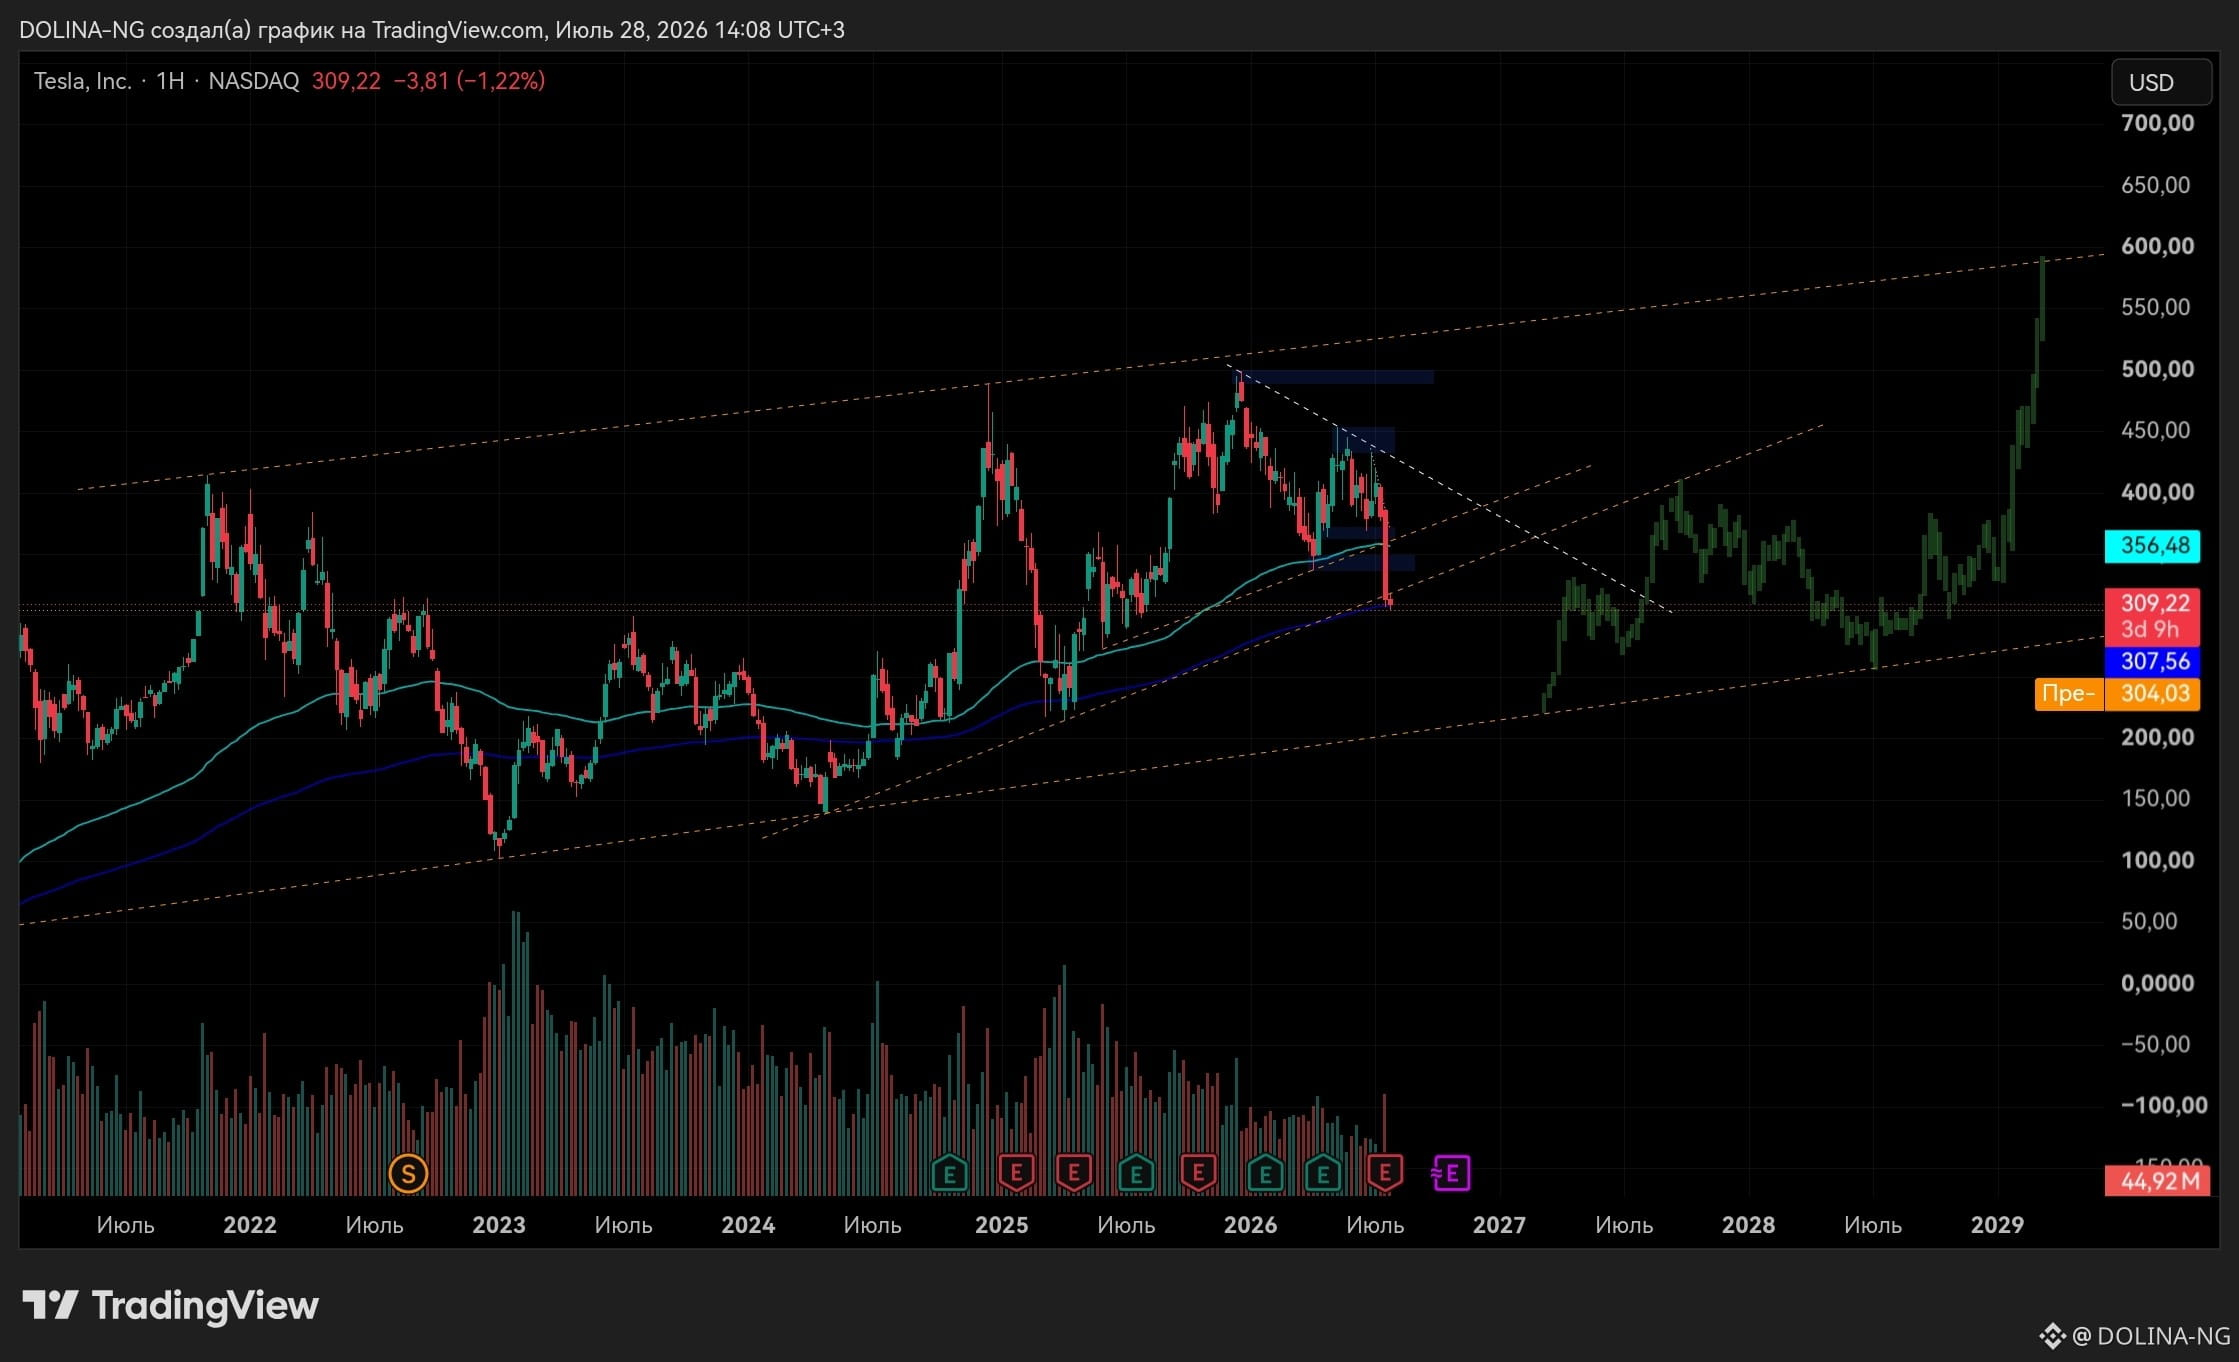Click the 2023 label on the time axis
This screenshot has width=2239, height=1362.
[x=498, y=1225]
